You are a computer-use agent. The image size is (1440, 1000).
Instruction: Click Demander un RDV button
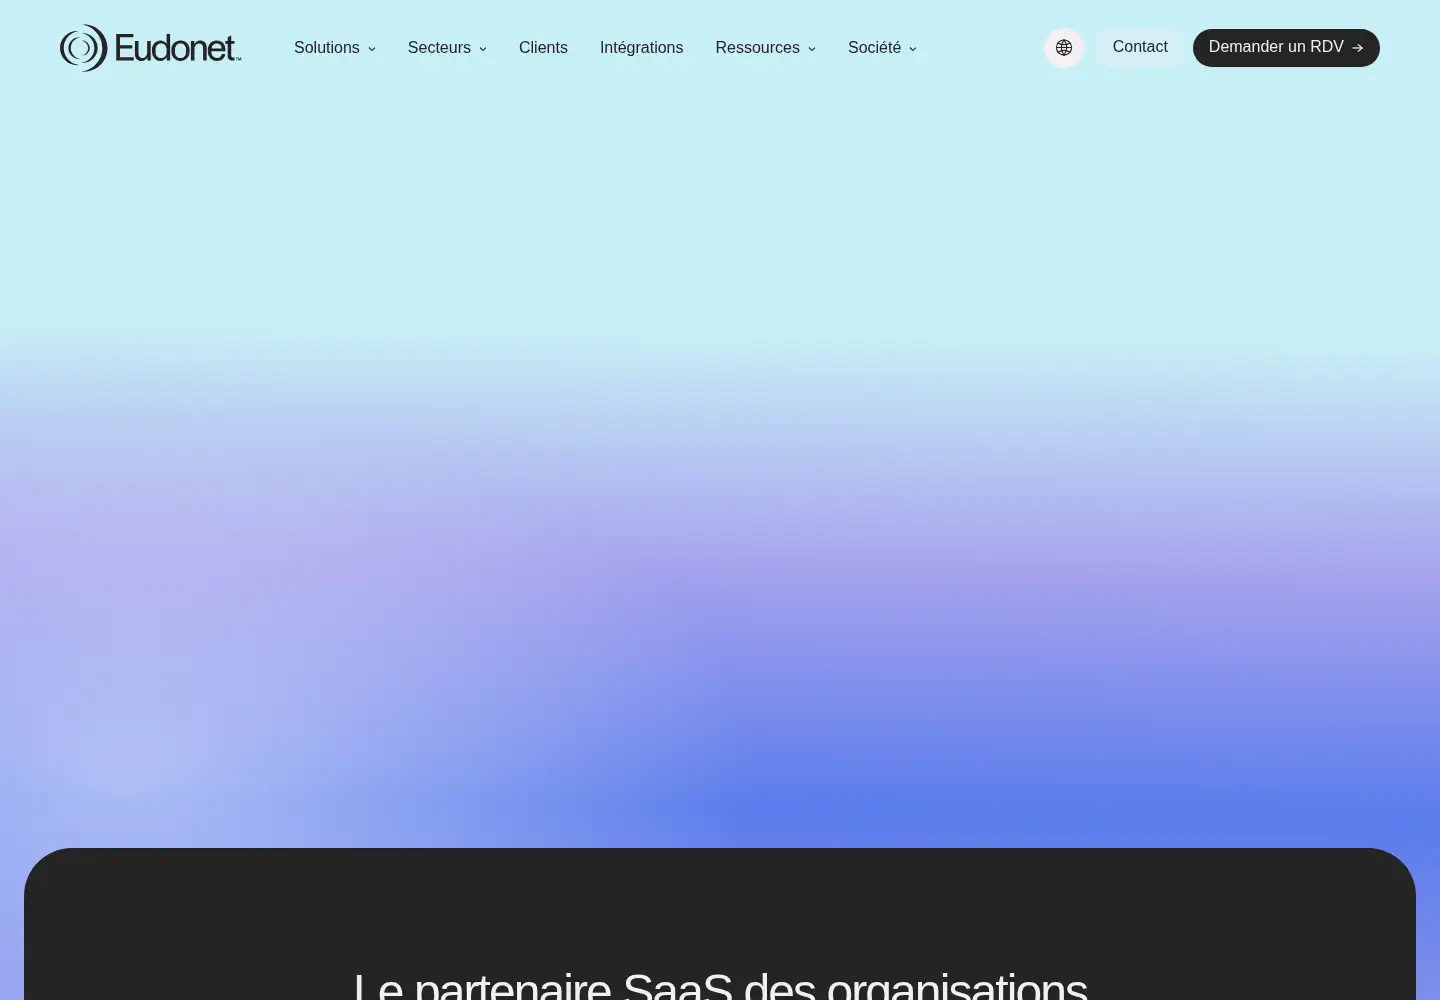click(x=1286, y=48)
